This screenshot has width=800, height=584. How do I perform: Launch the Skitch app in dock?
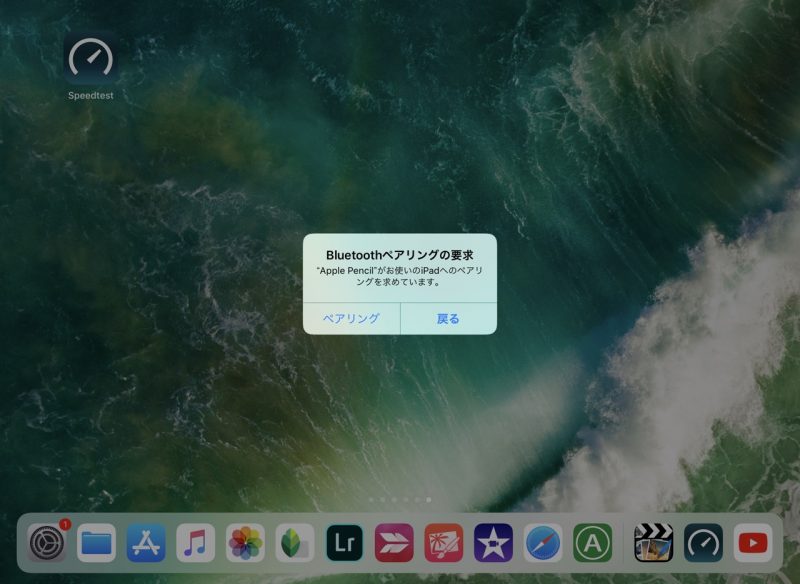(x=394, y=543)
